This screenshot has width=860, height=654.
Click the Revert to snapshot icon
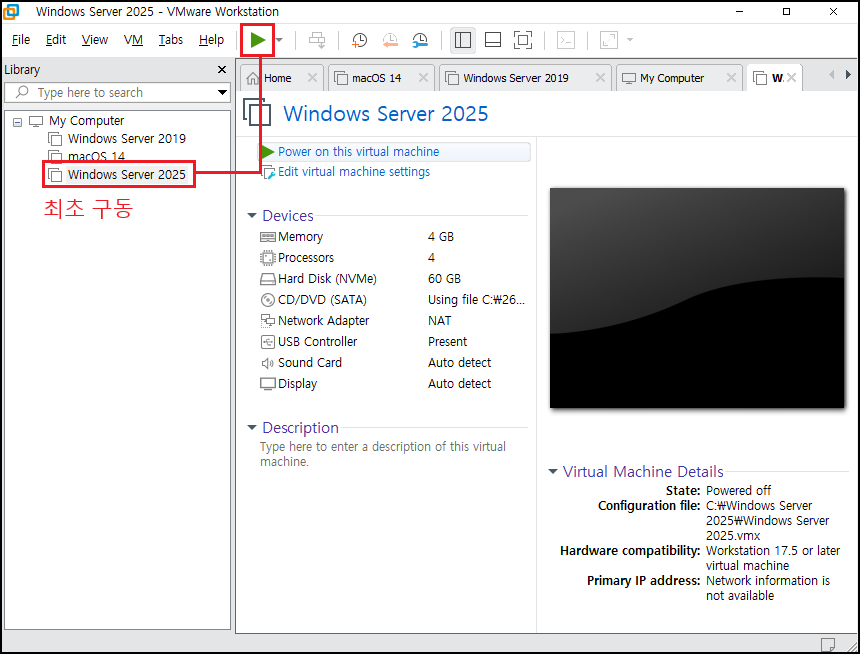click(x=390, y=40)
